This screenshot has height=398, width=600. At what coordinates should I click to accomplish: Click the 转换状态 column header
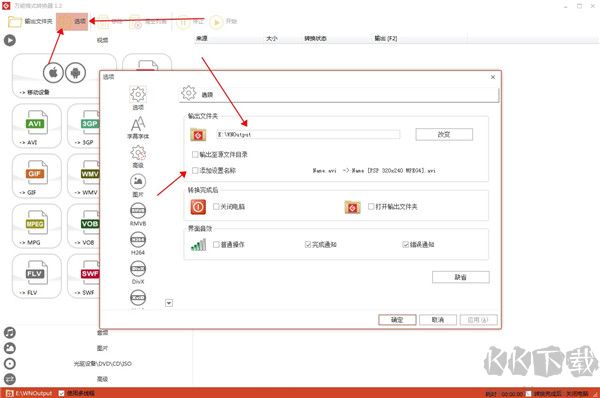pyautogui.click(x=315, y=38)
